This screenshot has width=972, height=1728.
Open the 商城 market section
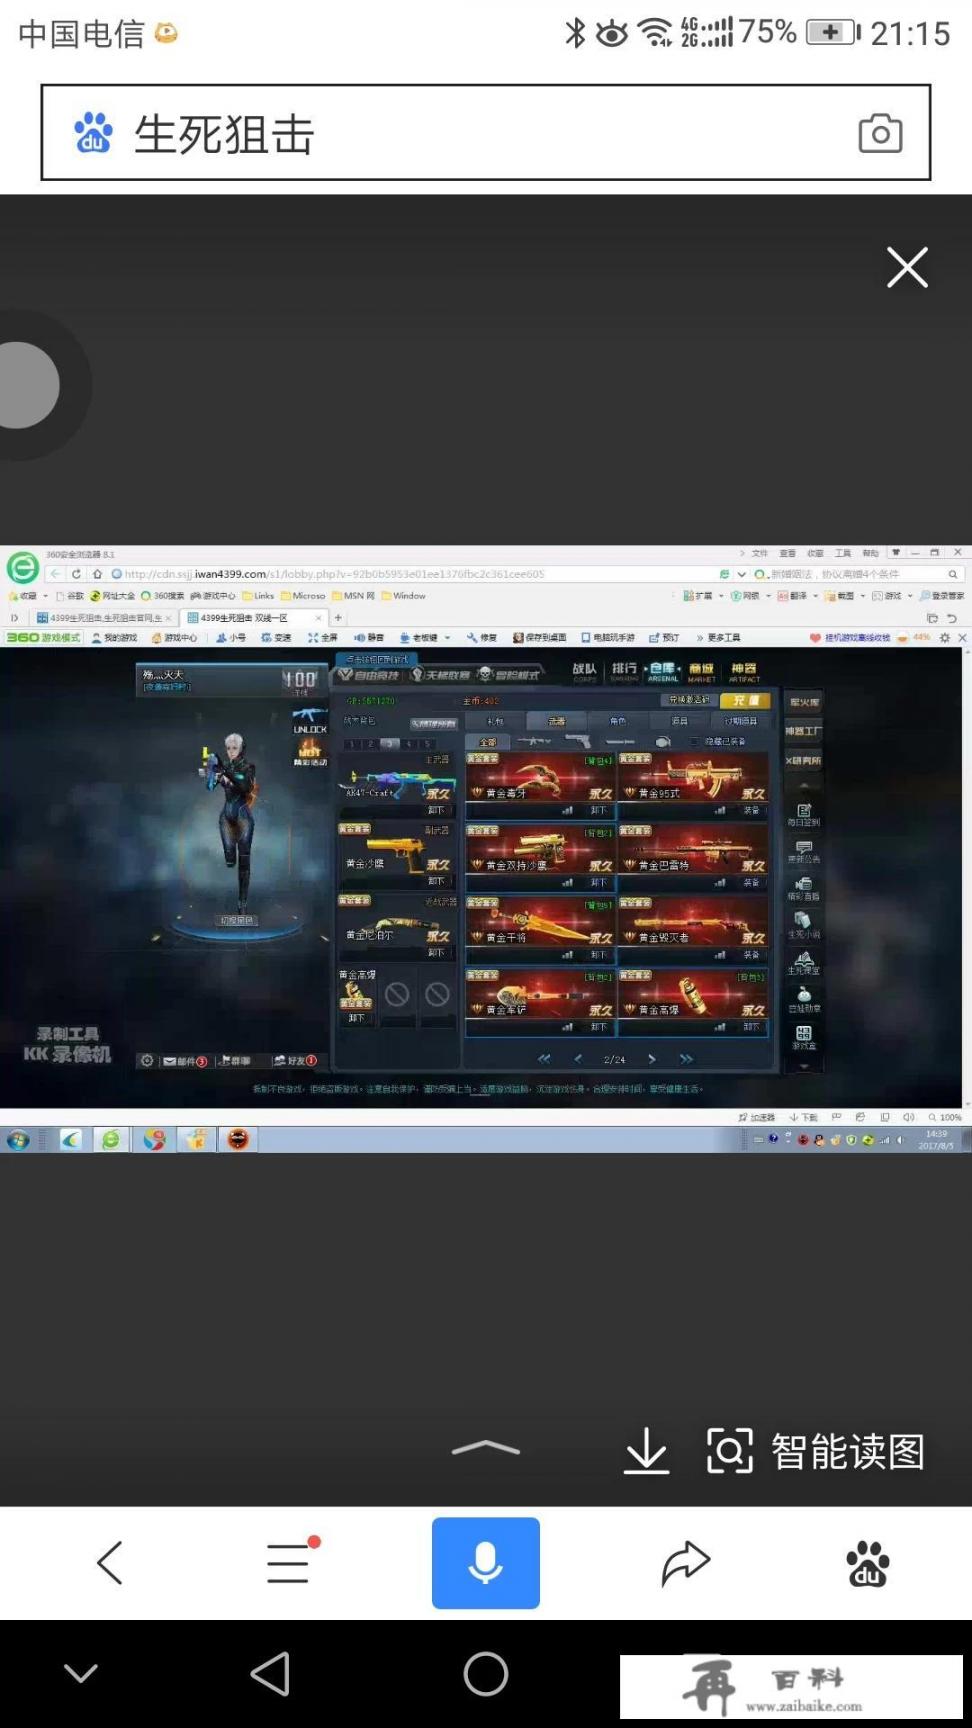(702, 671)
